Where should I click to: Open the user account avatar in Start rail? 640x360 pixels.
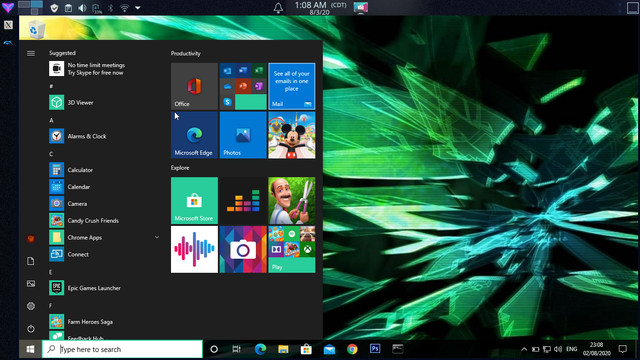point(31,239)
